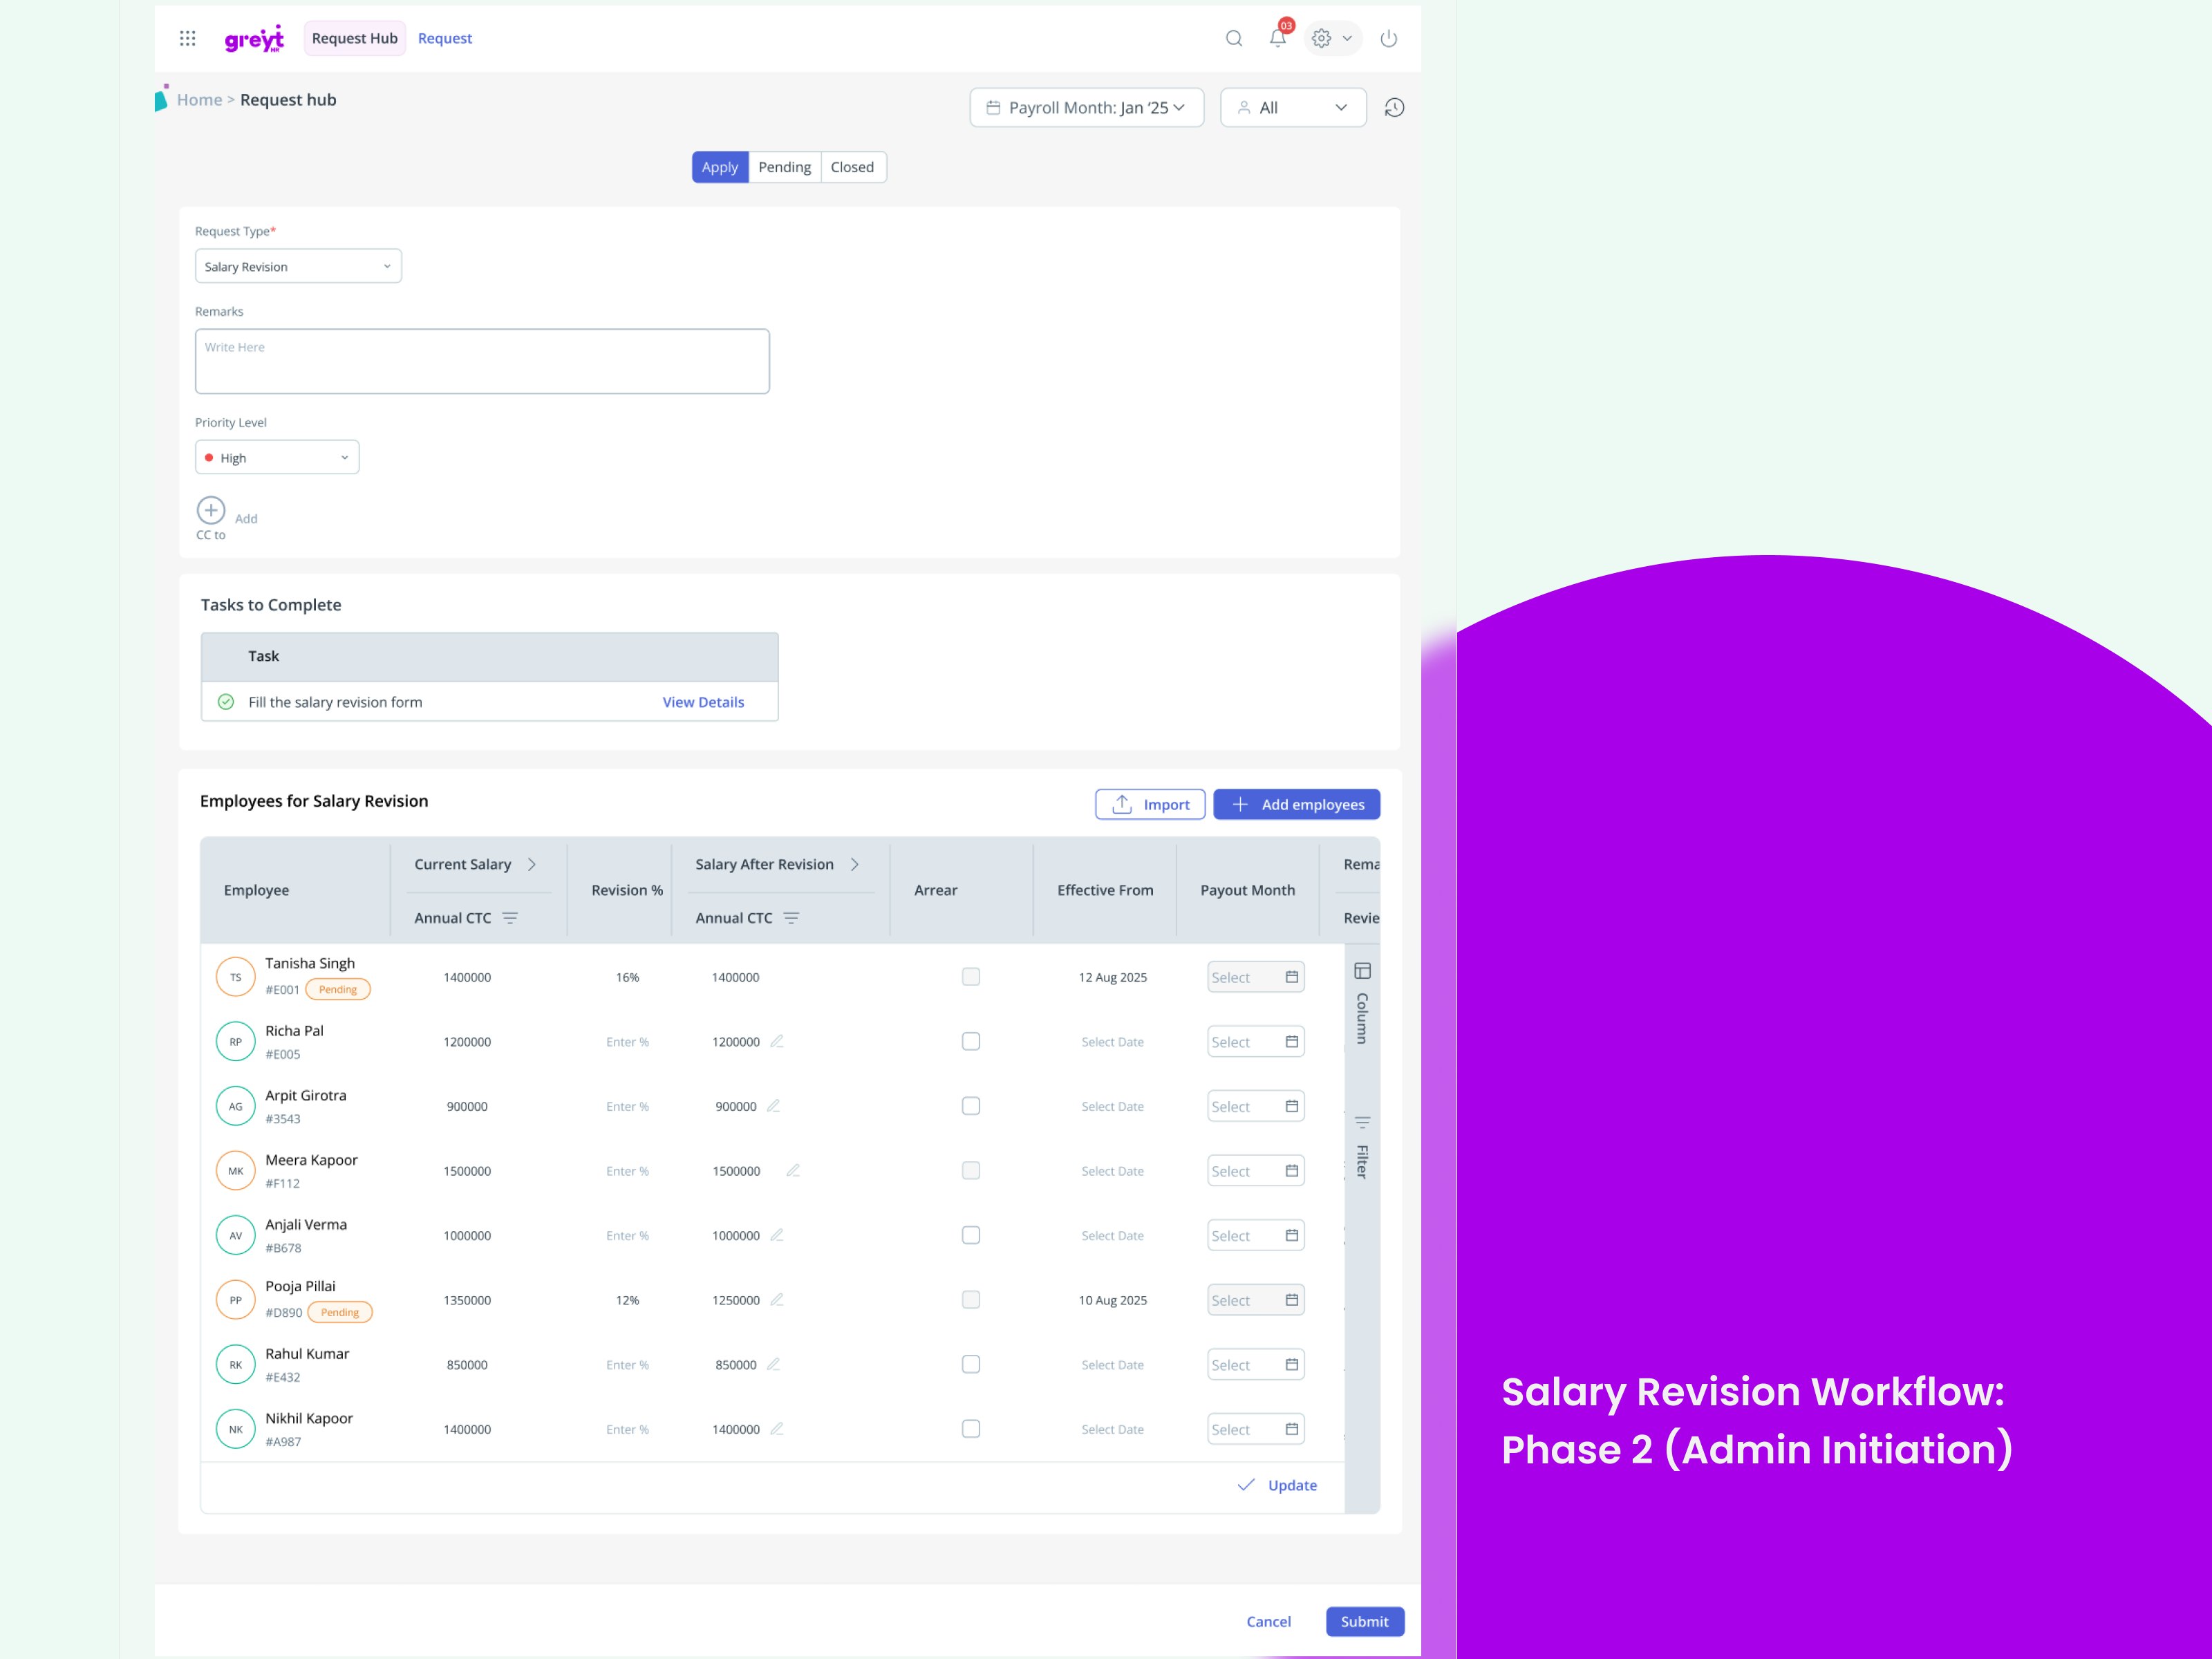Click the Add CC plus icon
The height and width of the screenshot is (1659, 2212).
coord(211,511)
